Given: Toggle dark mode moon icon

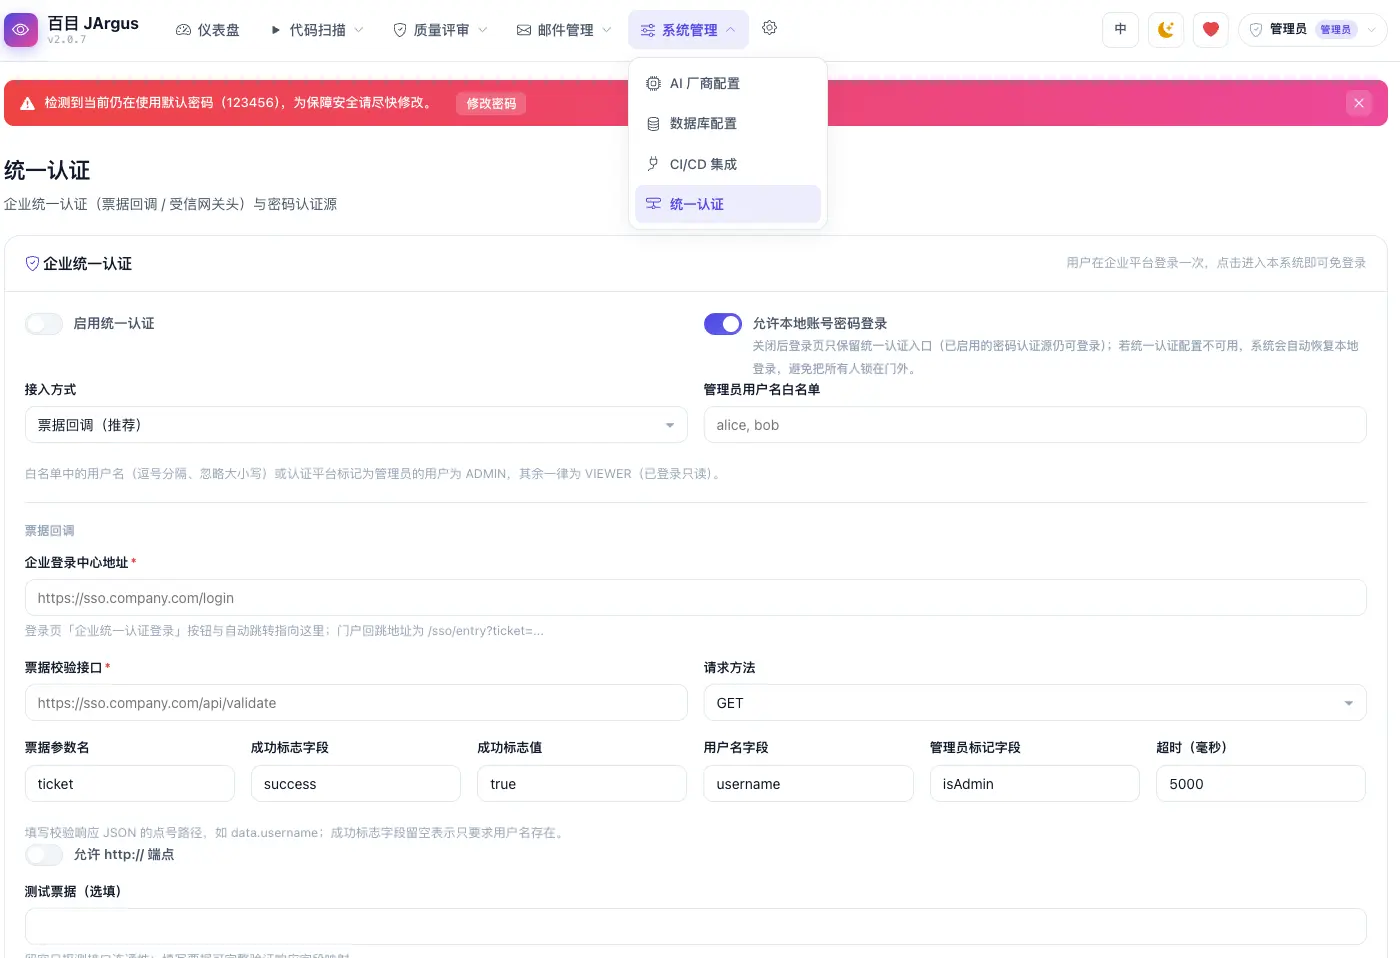Looking at the screenshot, I should 1166,30.
